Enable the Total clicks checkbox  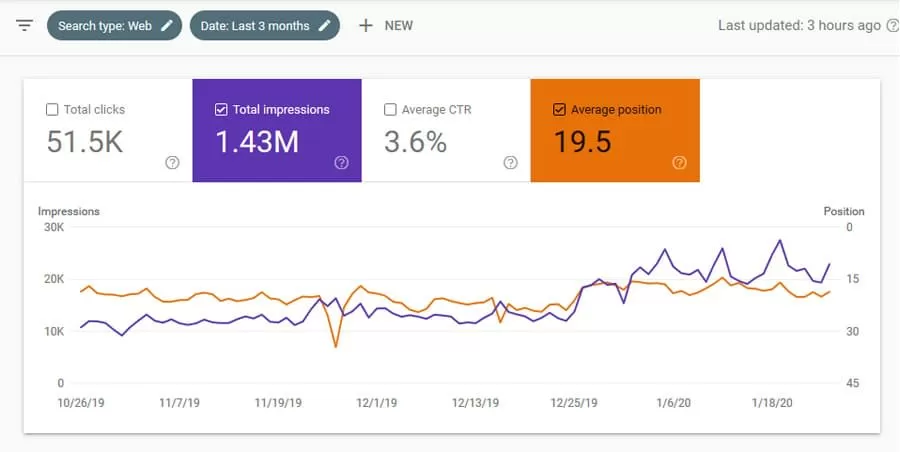(x=53, y=110)
